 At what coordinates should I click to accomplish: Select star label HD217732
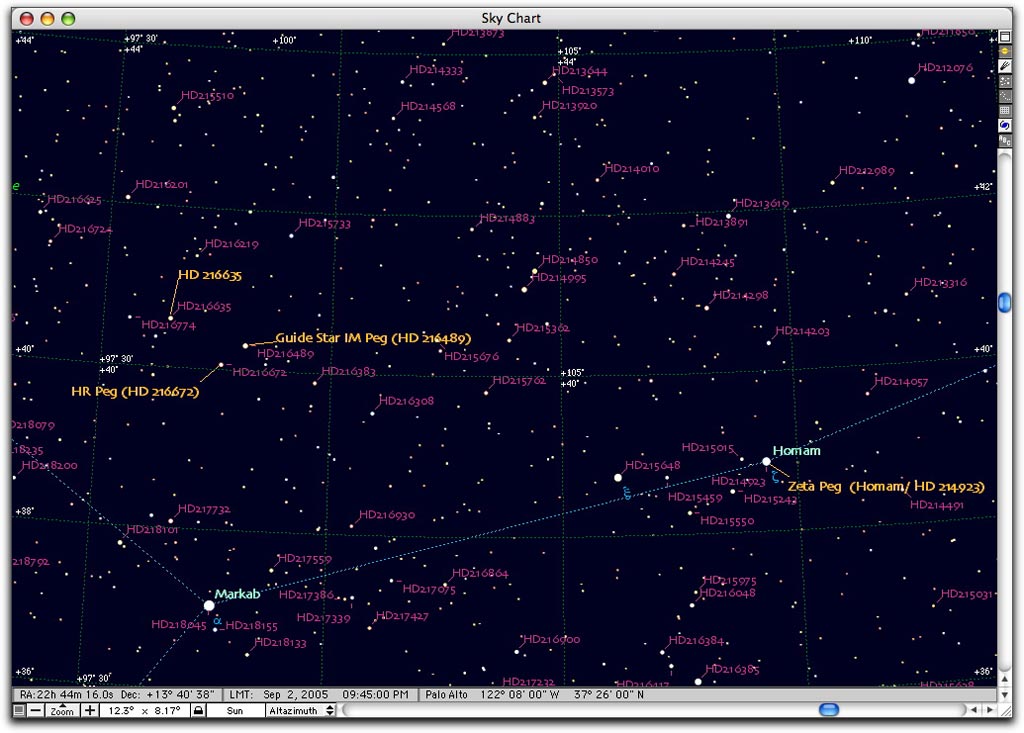[204, 509]
